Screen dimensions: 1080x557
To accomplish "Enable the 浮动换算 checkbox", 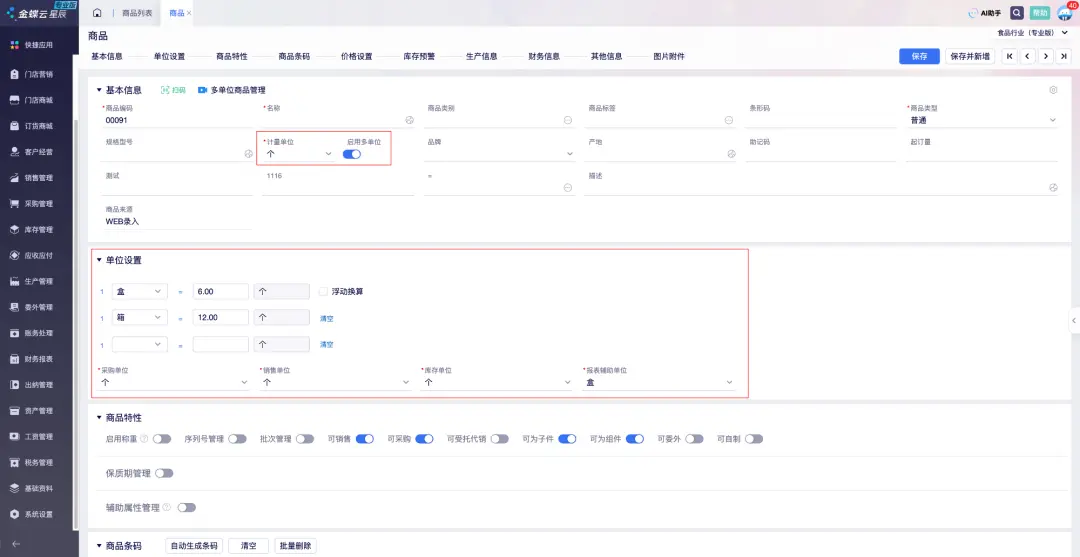I will 323,292.
